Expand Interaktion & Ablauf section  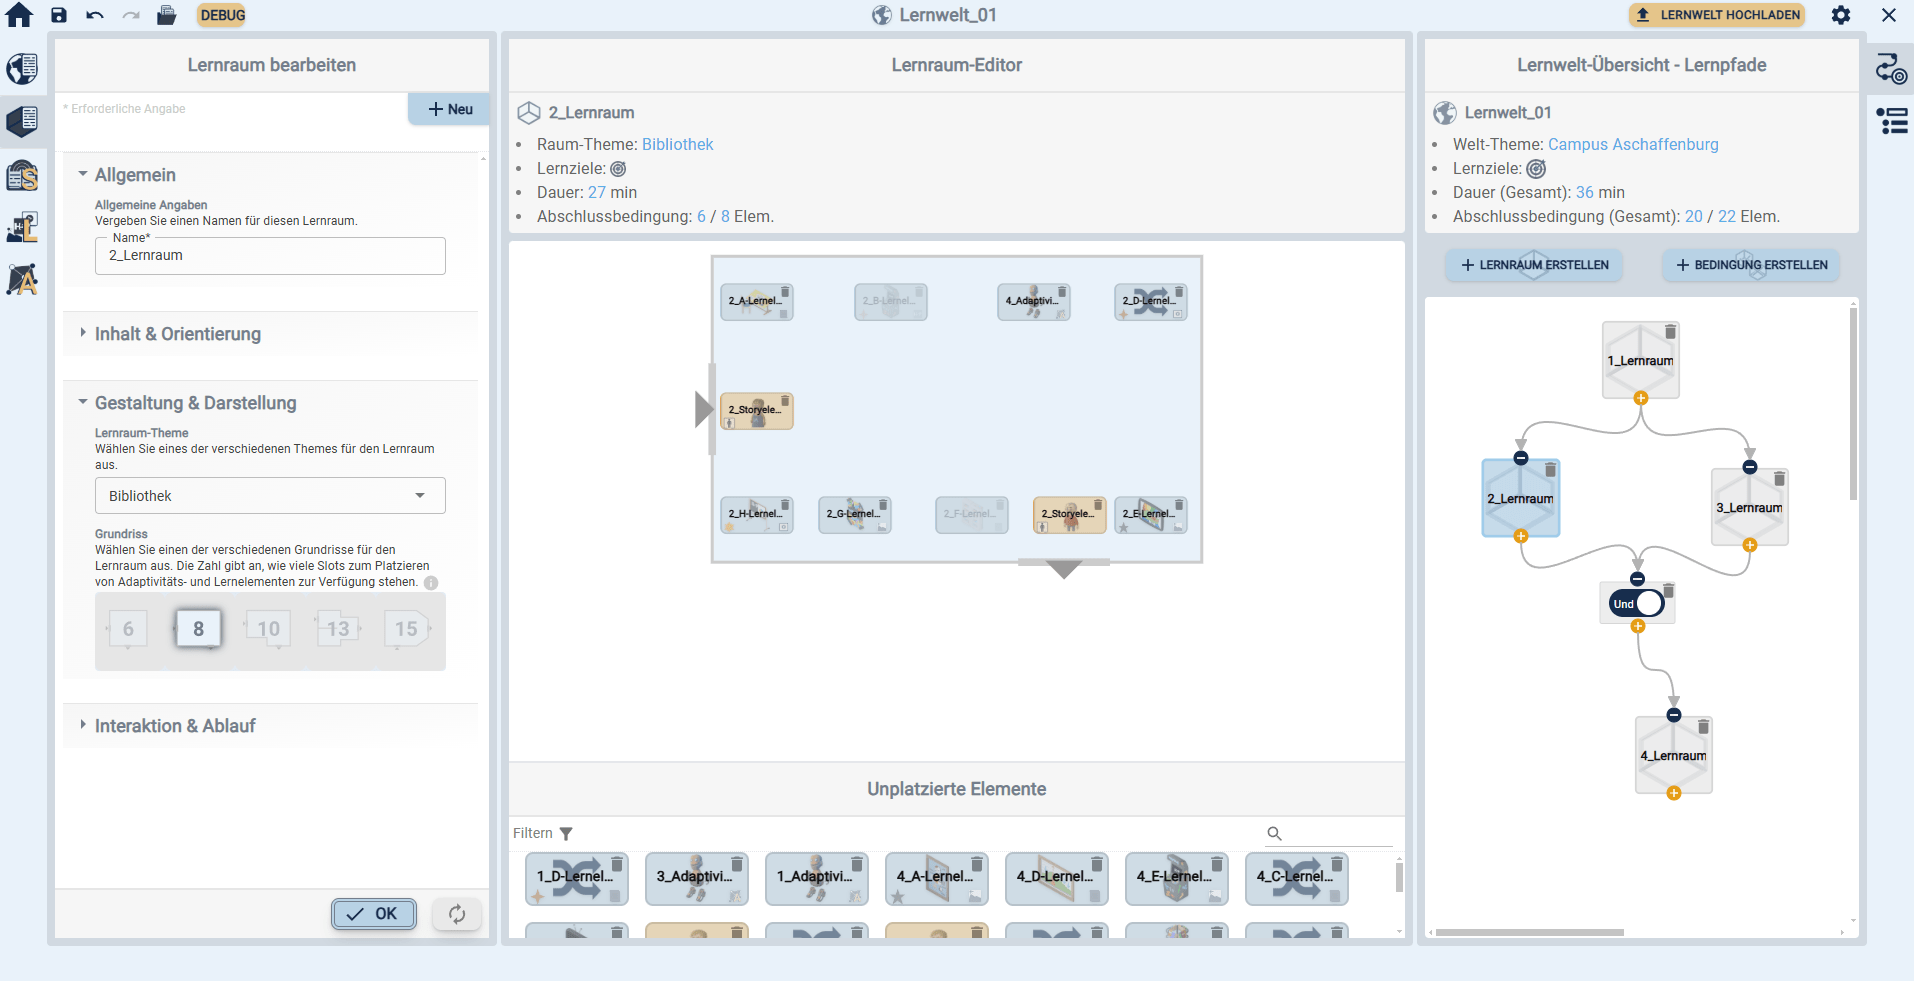[175, 726]
